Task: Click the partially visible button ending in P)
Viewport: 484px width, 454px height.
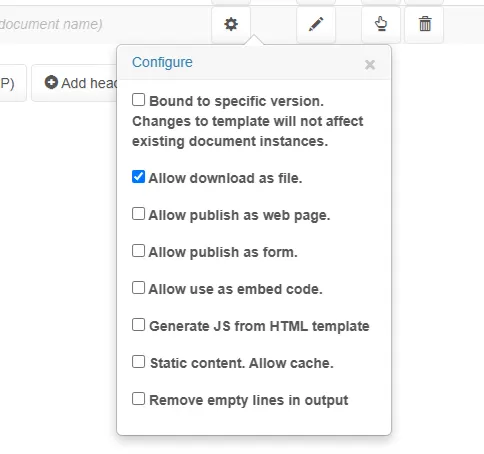Action: coord(13,83)
